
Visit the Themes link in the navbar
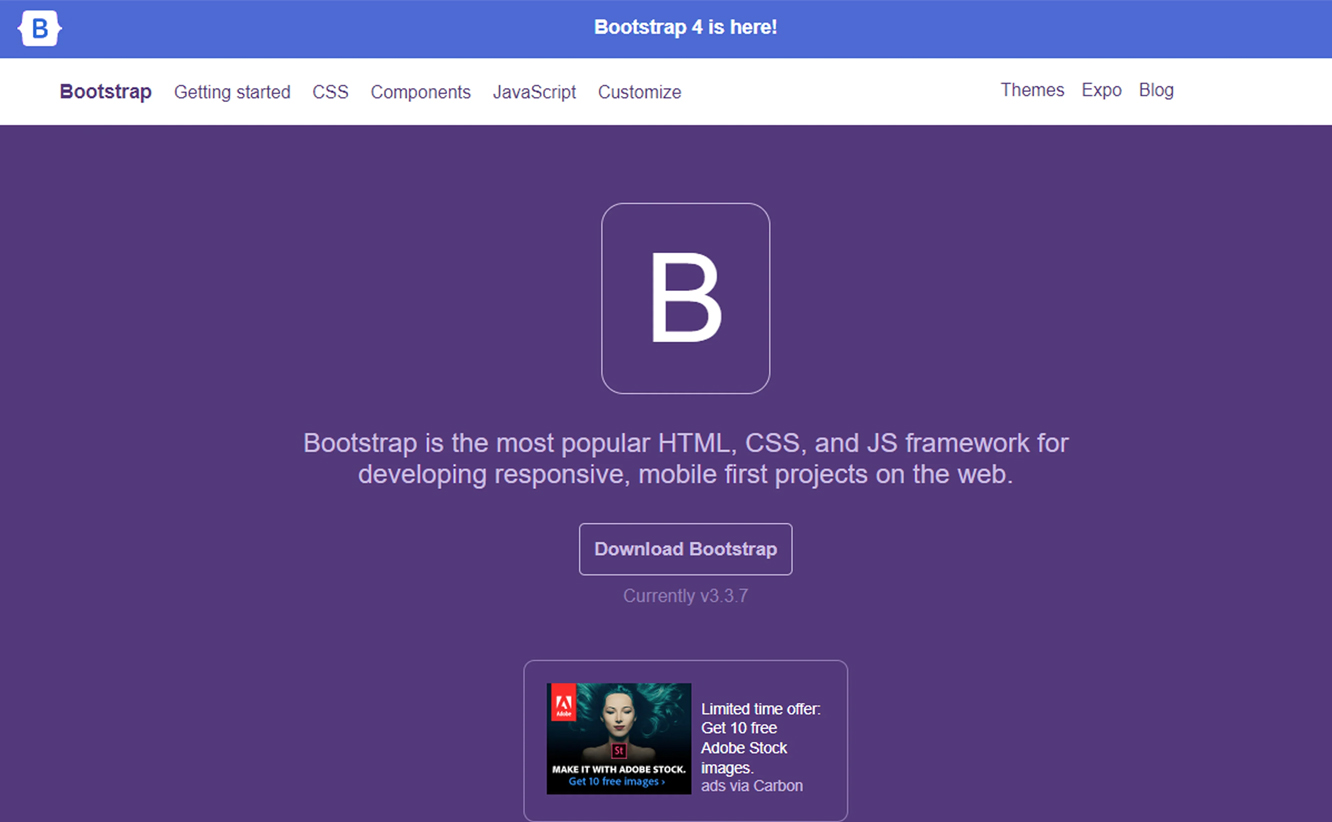(x=1032, y=90)
